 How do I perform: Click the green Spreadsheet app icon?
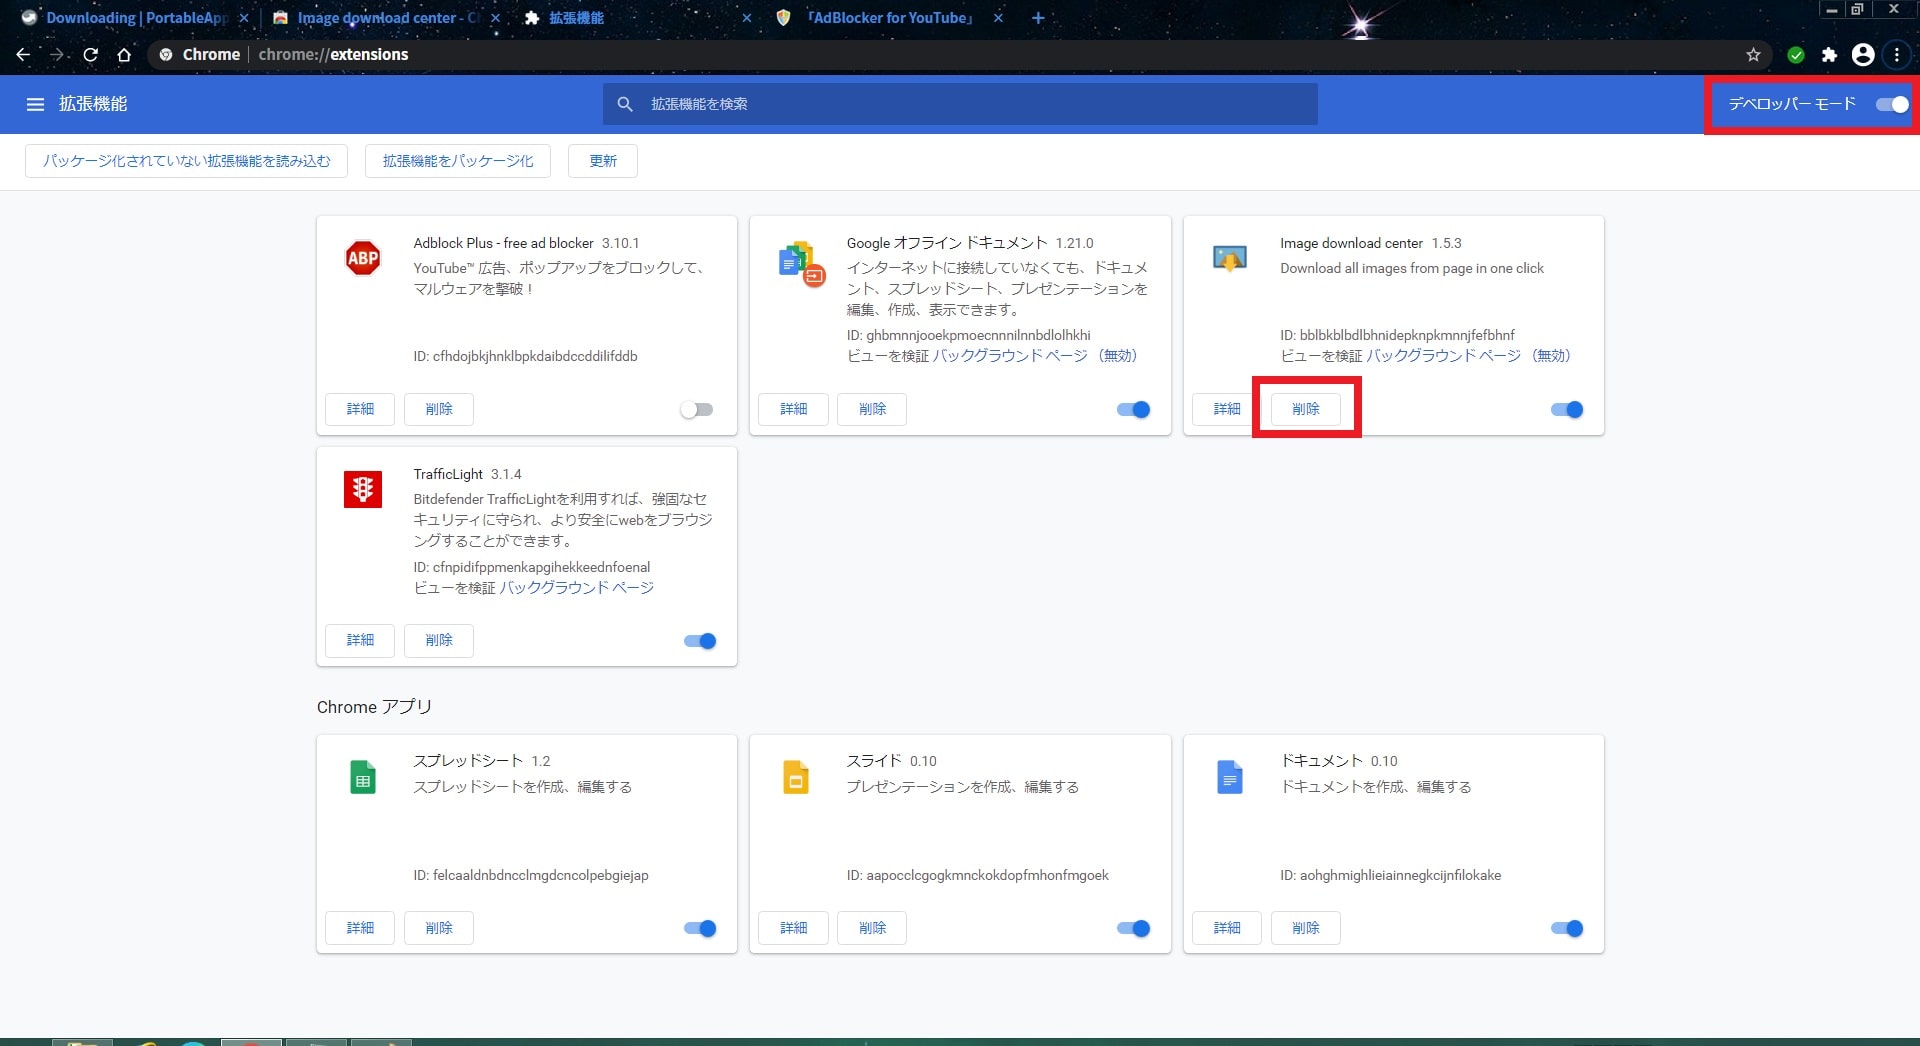[363, 777]
